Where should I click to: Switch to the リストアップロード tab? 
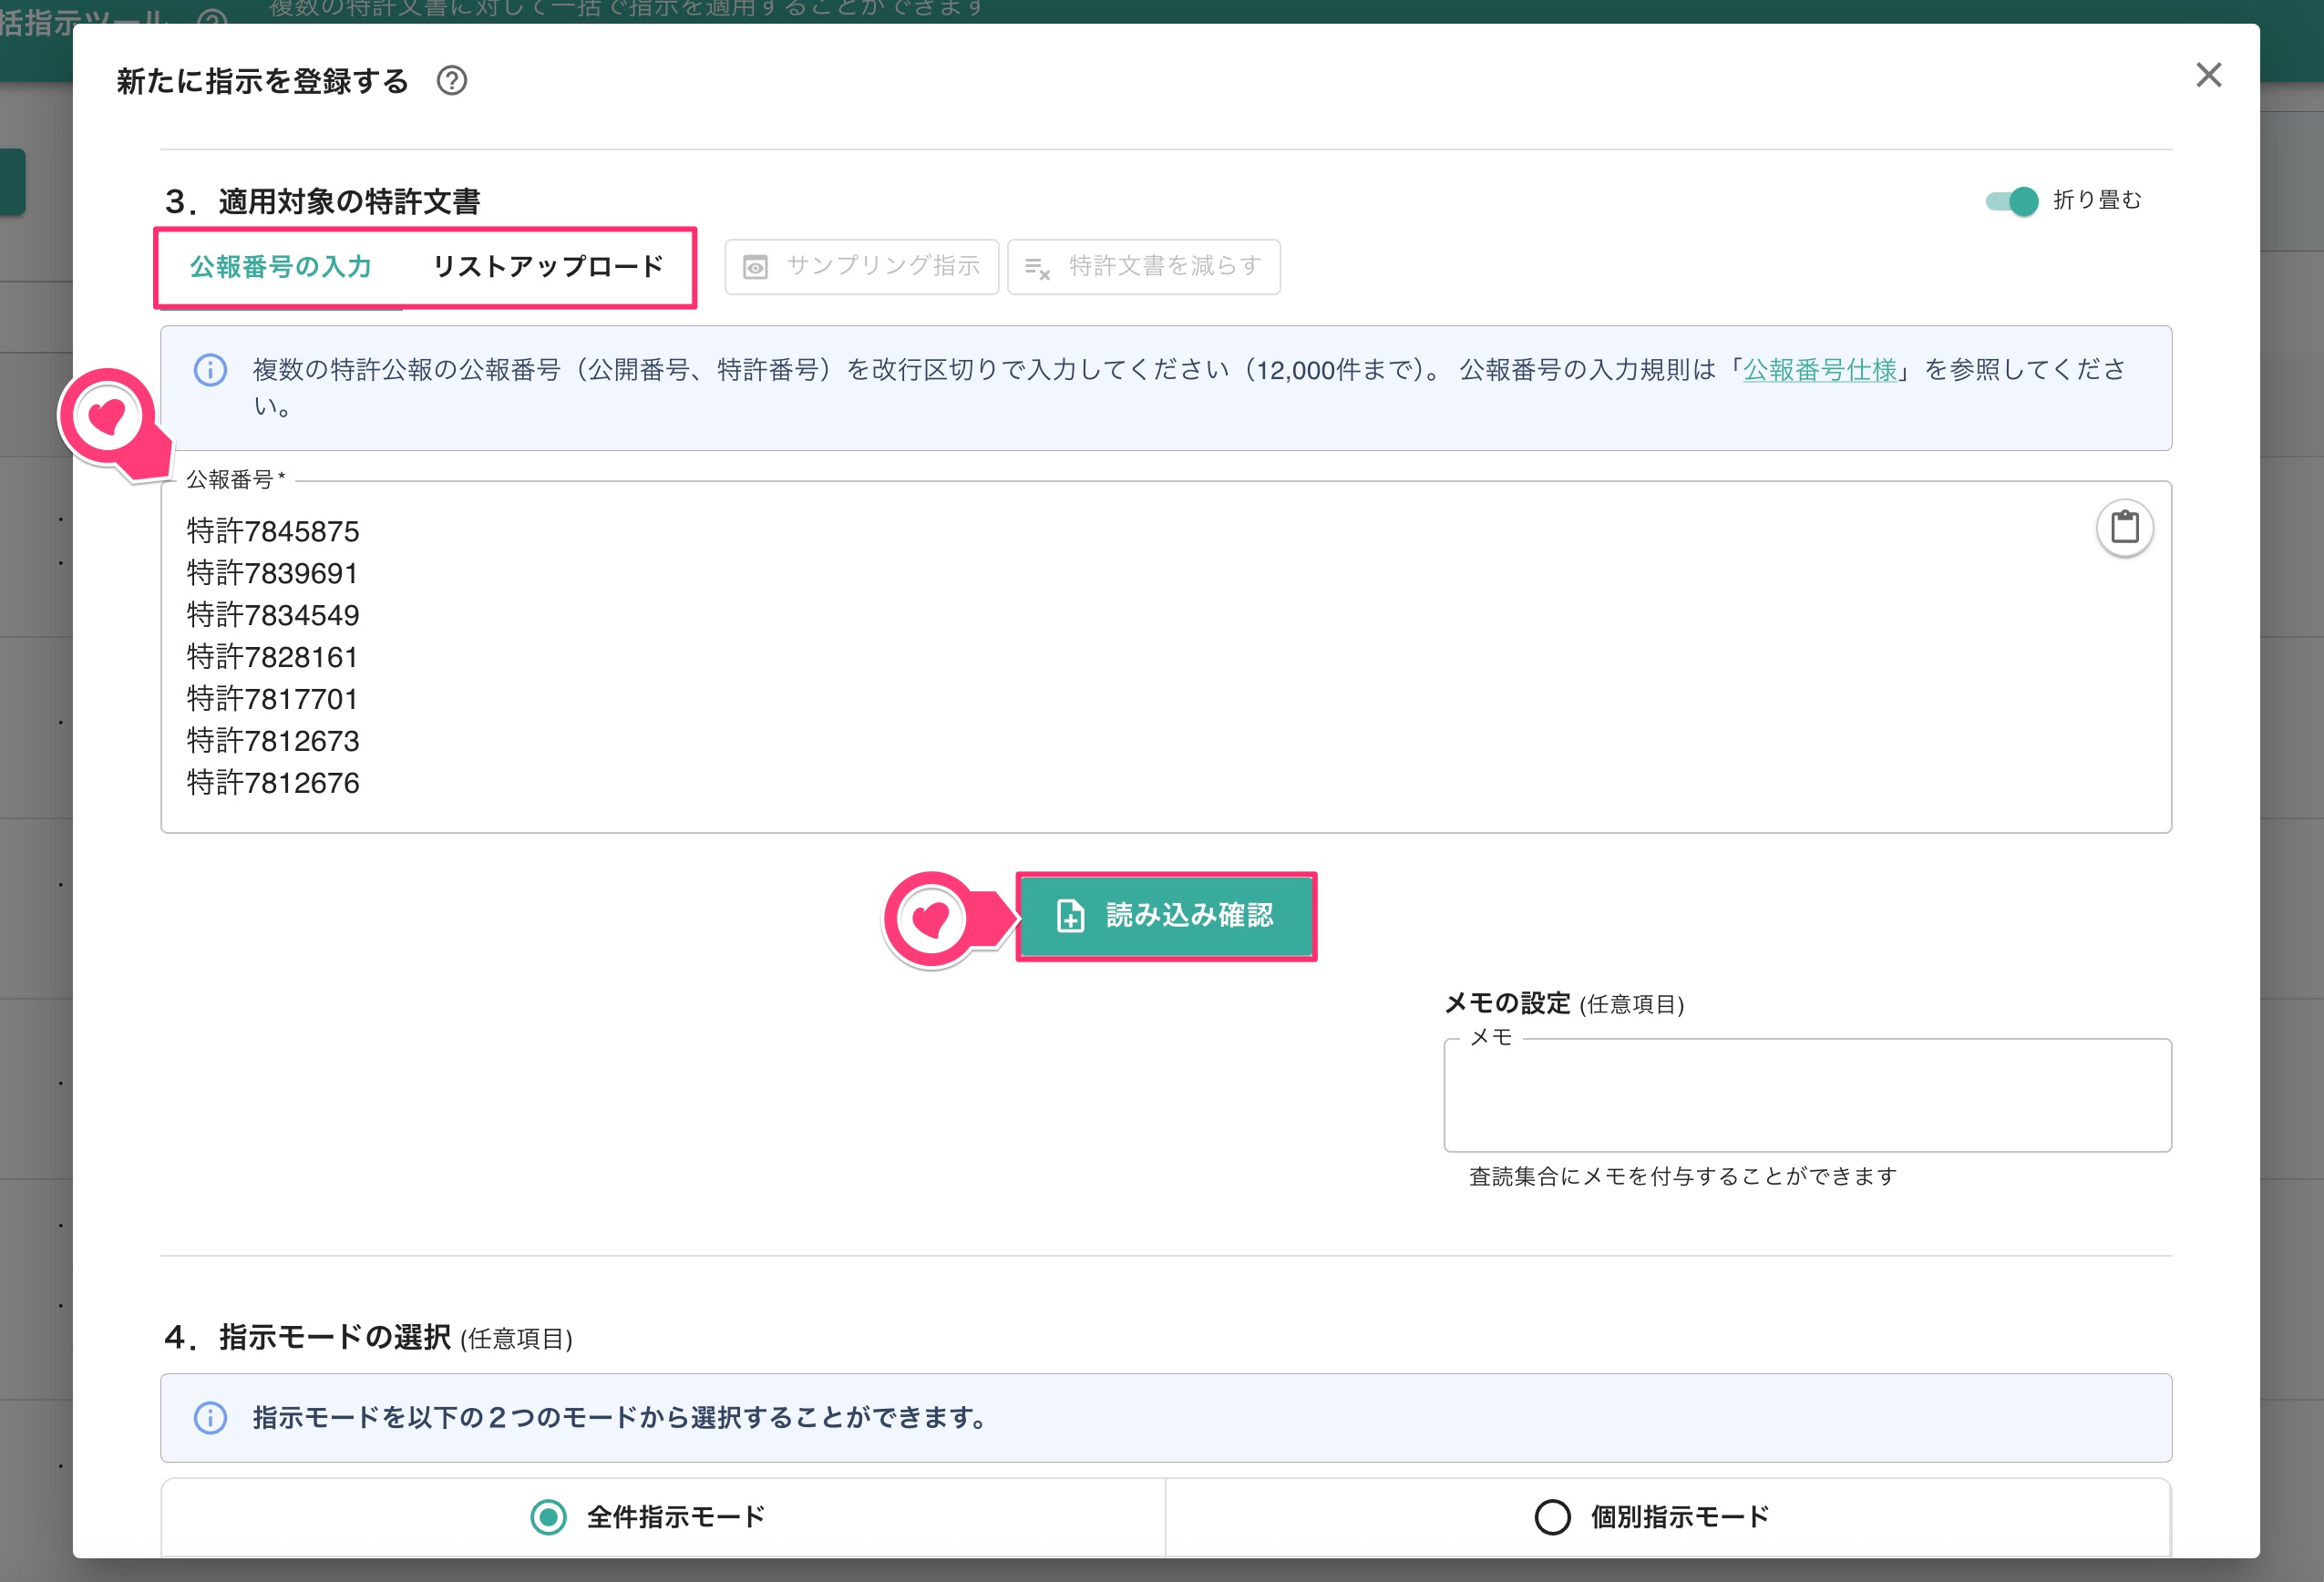coord(548,267)
